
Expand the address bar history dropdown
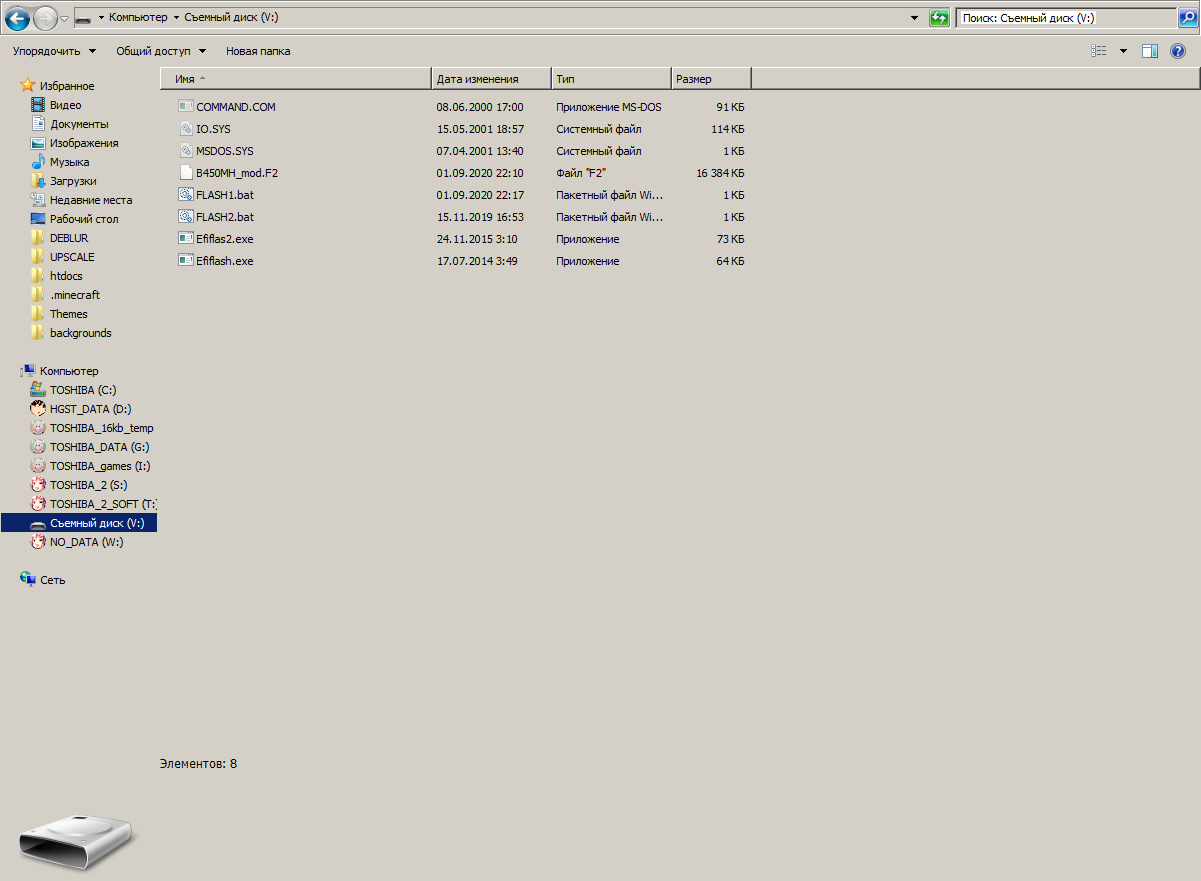click(x=915, y=18)
